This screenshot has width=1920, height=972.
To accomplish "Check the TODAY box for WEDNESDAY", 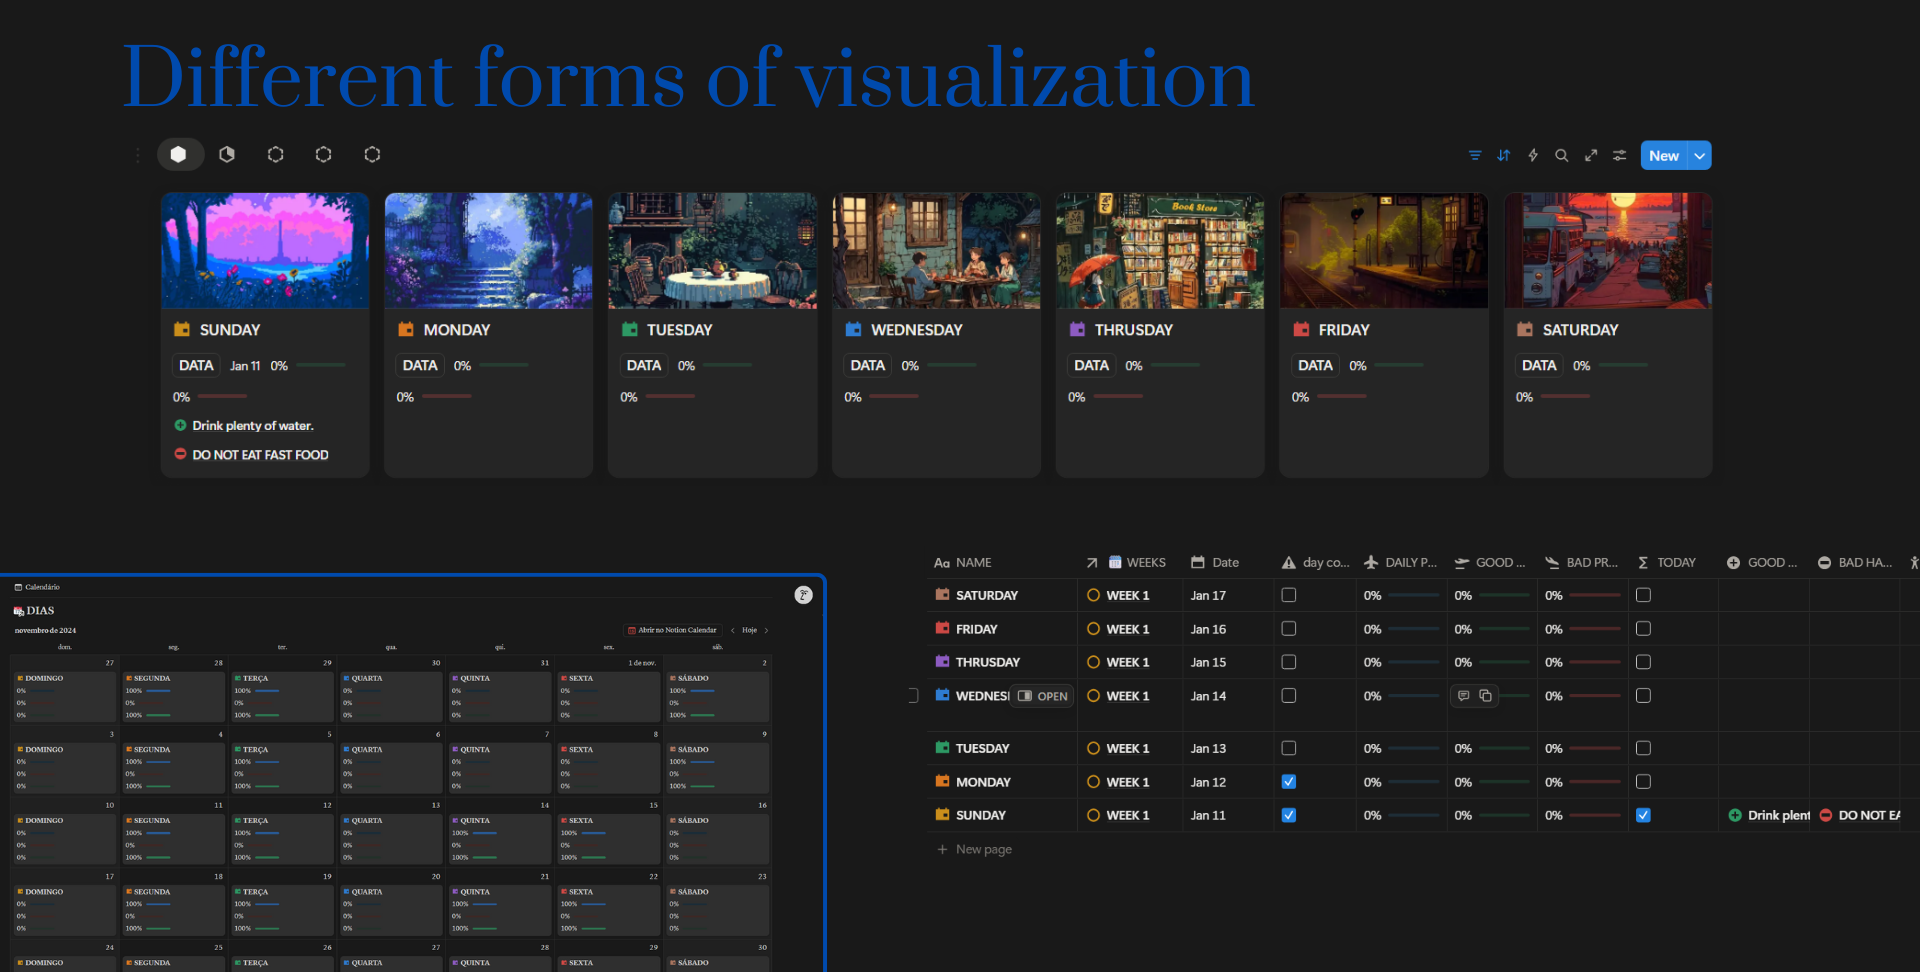I will [x=1643, y=696].
